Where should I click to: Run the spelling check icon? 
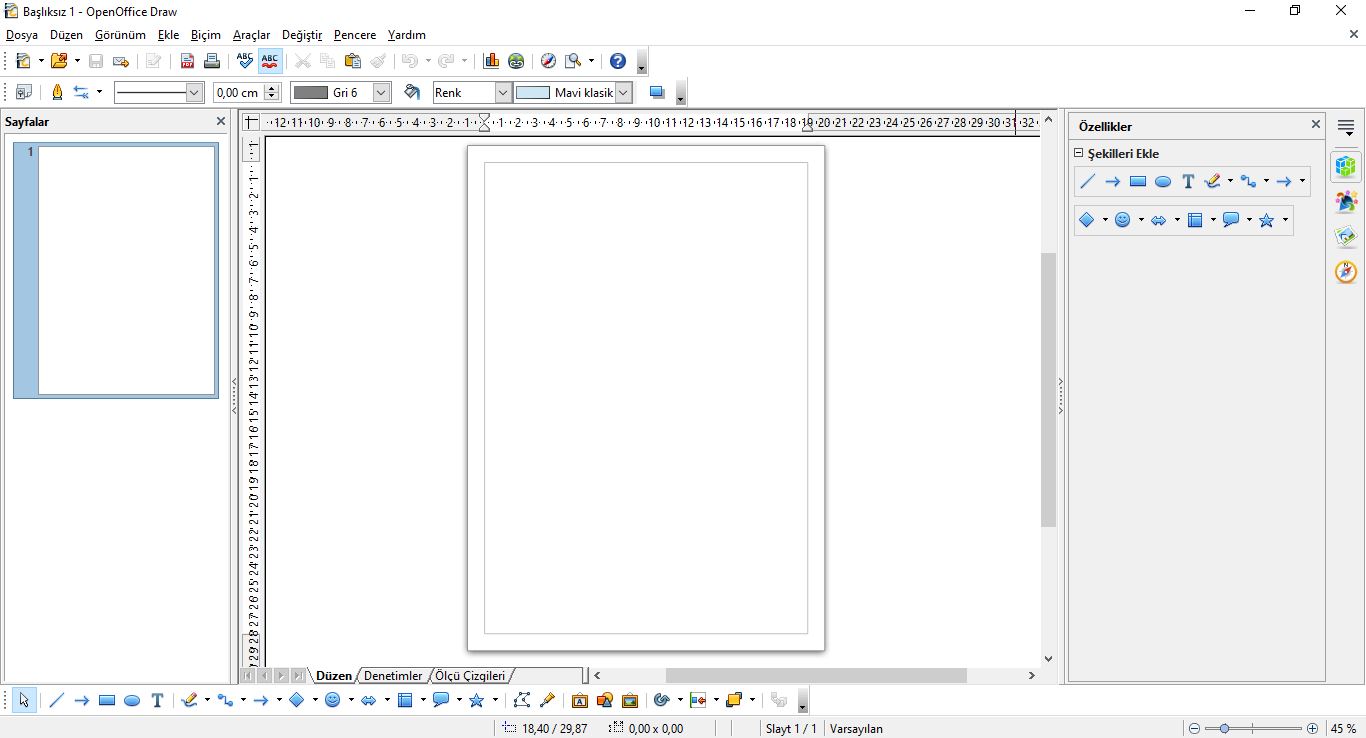click(x=245, y=61)
